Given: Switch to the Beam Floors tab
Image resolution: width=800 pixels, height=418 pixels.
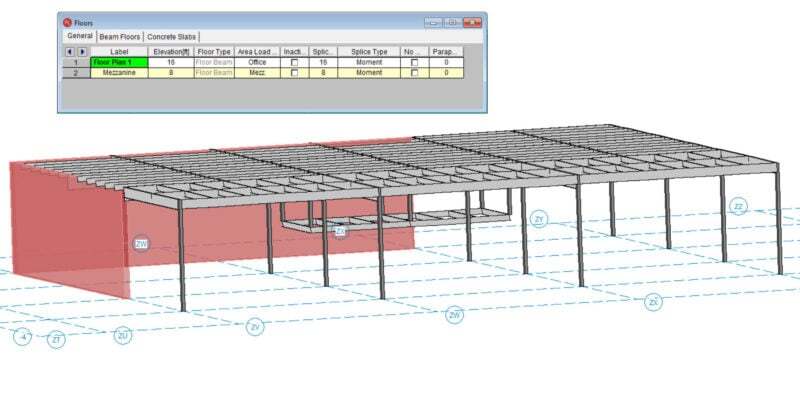Looking at the screenshot, I should [x=120, y=37].
